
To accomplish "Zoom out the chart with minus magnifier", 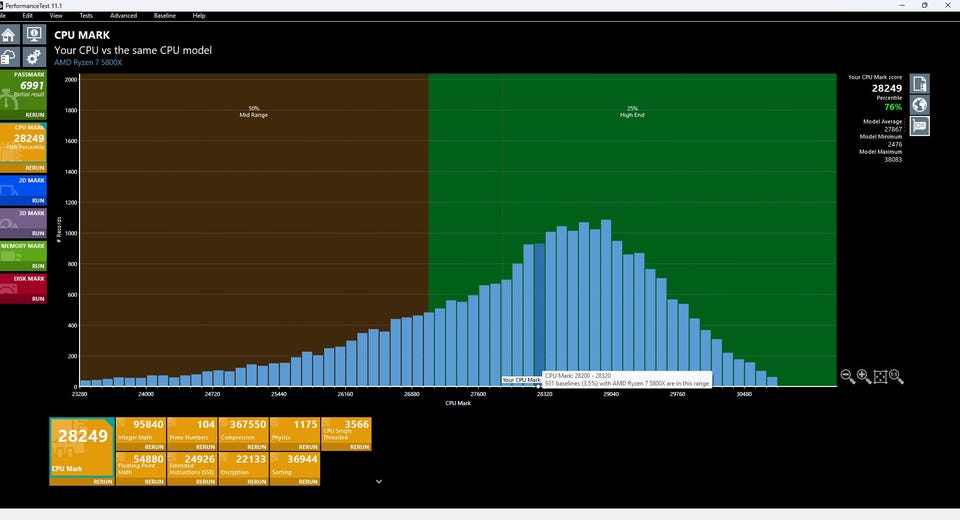I will pyautogui.click(x=847, y=376).
